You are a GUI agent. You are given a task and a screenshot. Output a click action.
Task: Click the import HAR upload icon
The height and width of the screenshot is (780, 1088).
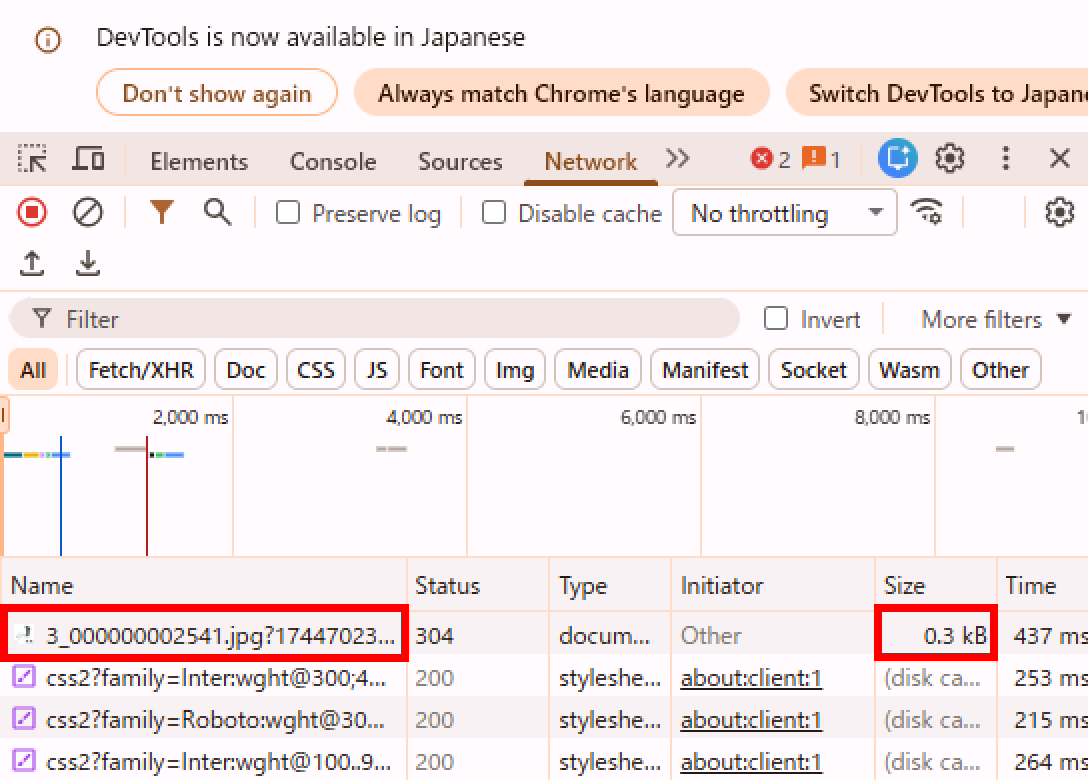click(x=33, y=264)
